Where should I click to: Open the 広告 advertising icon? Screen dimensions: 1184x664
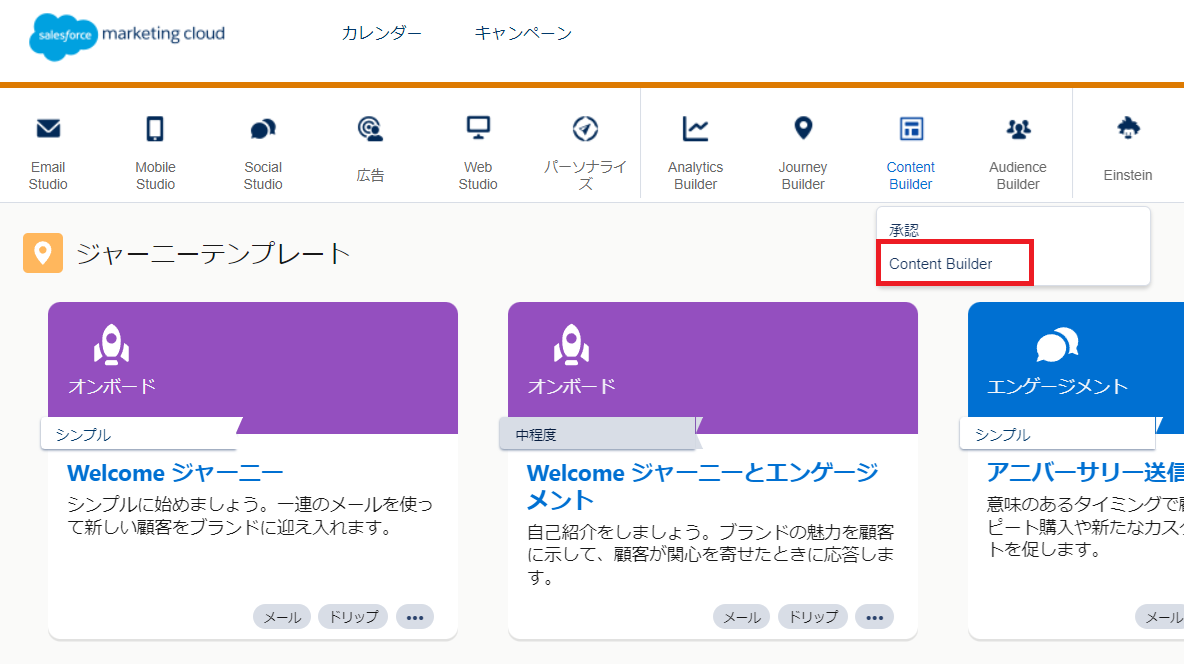[370, 129]
